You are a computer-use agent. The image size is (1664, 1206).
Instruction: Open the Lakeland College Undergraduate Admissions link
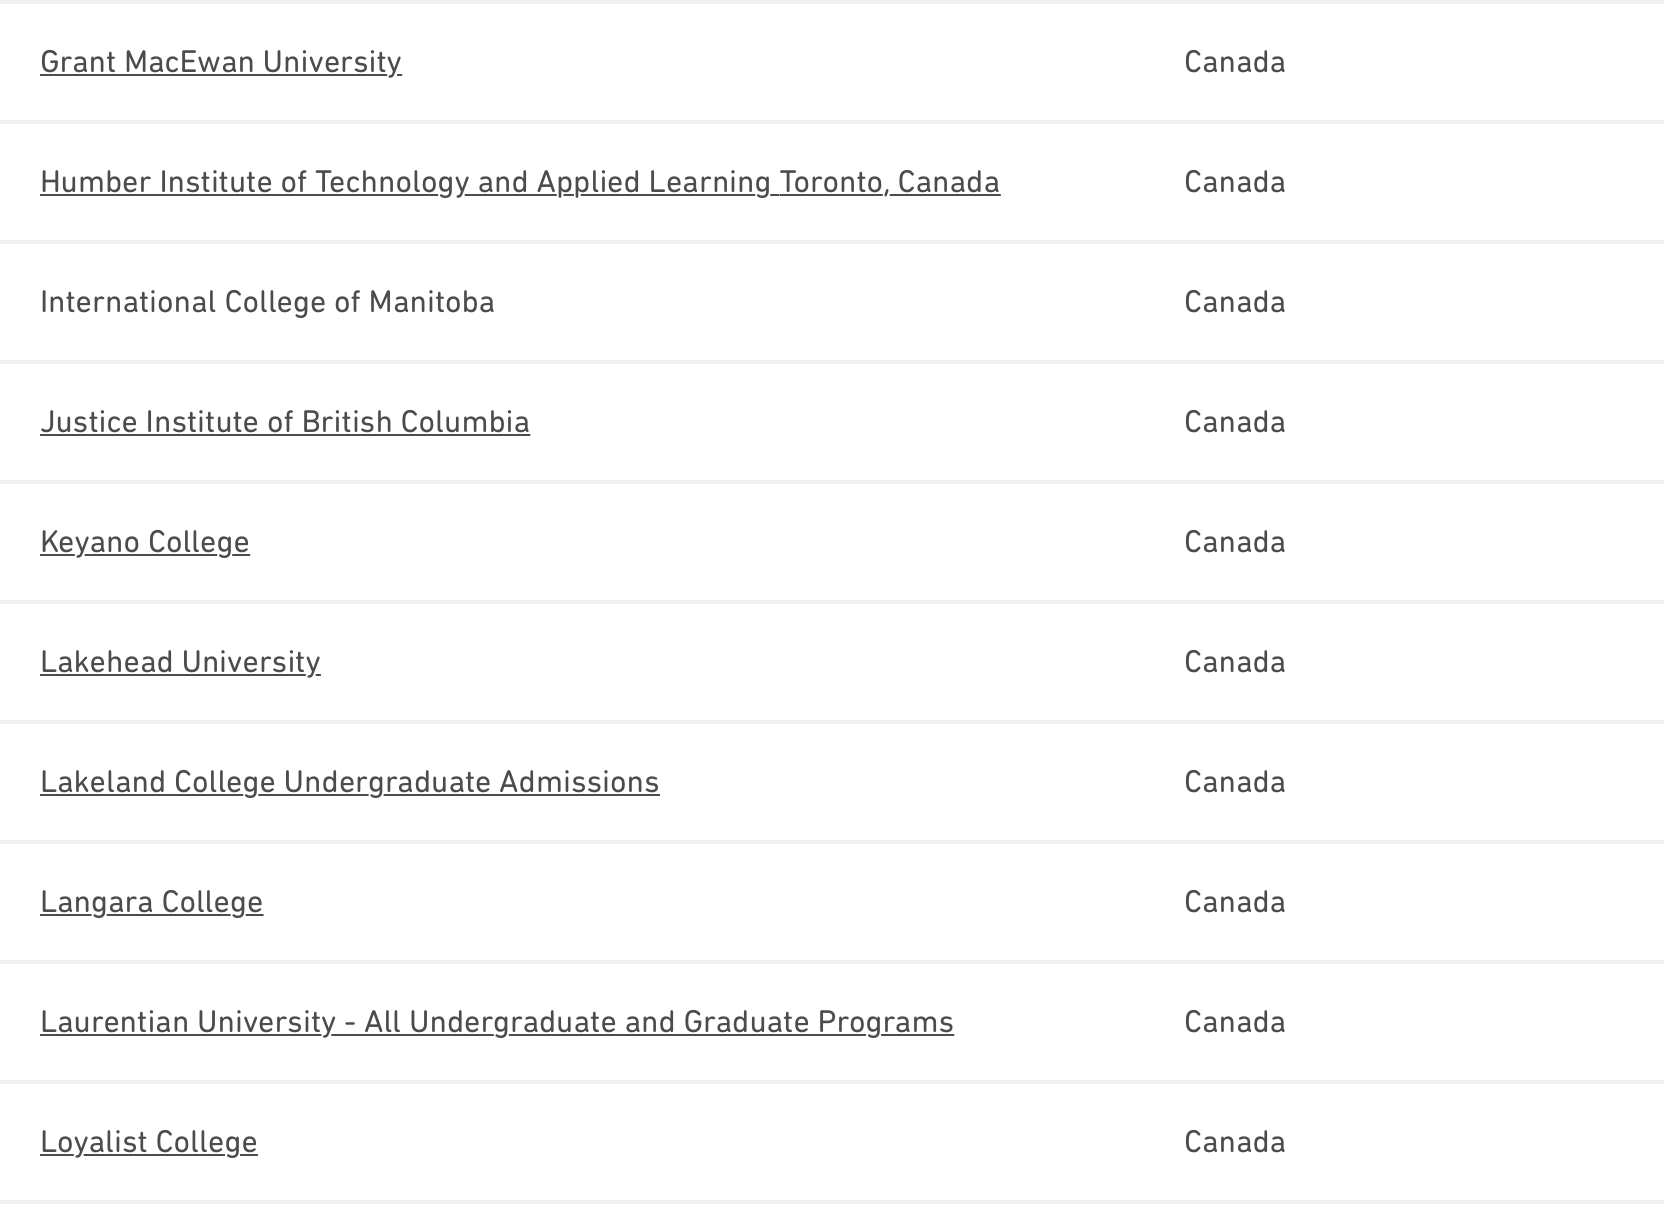coord(349,782)
